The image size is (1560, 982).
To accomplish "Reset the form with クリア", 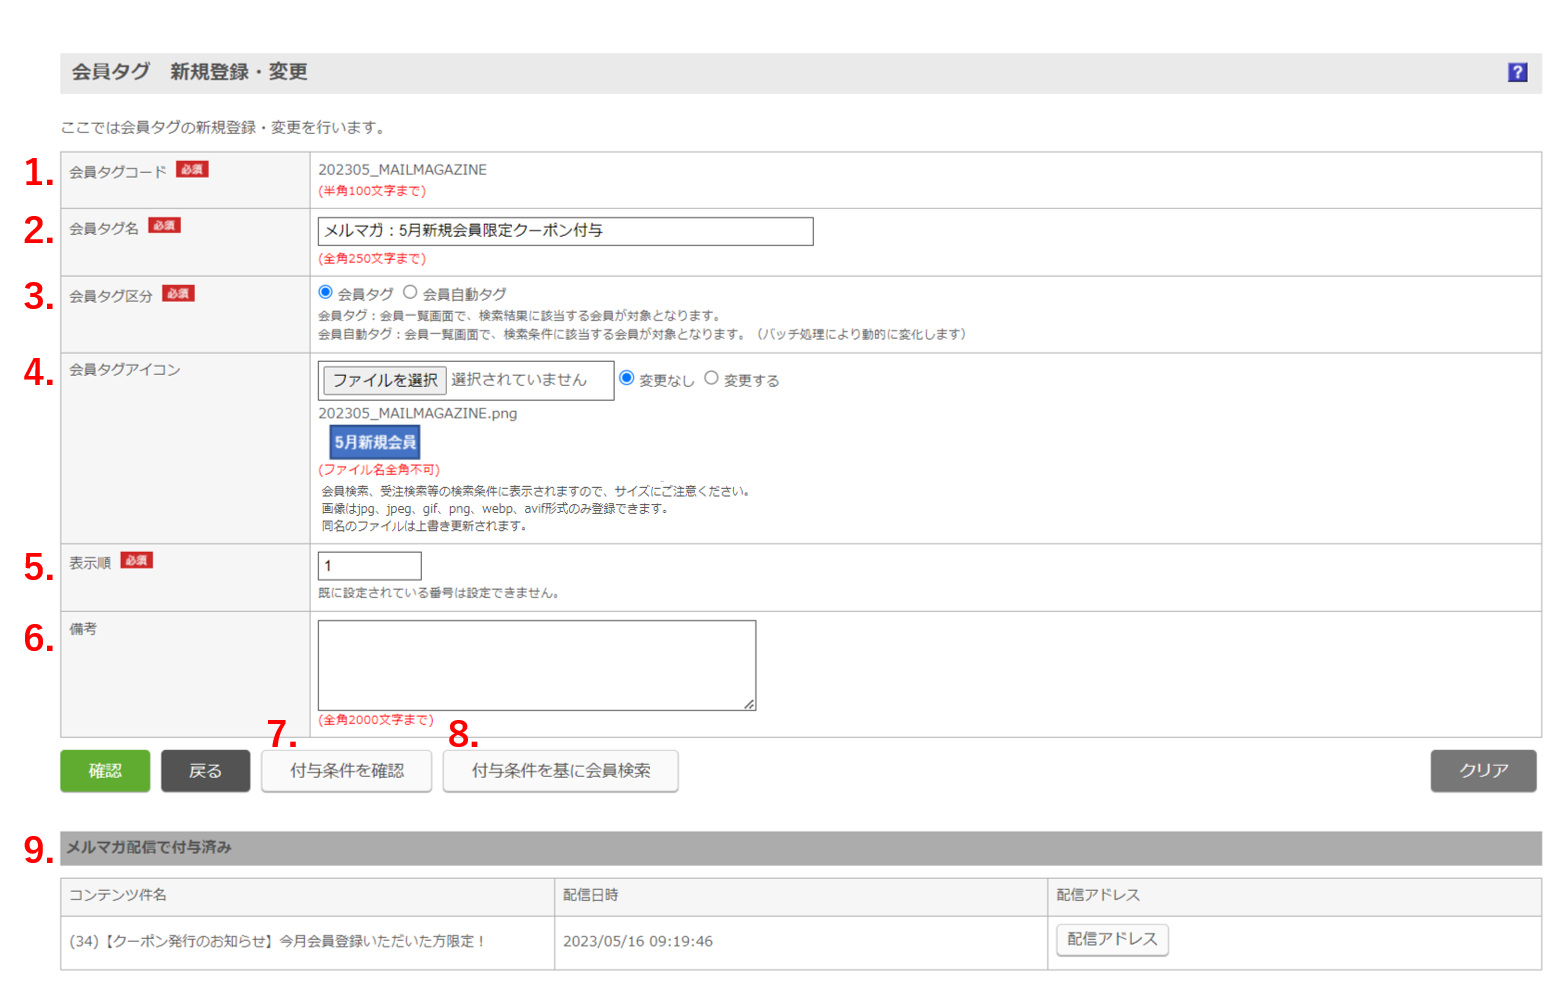I will (1482, 771).
